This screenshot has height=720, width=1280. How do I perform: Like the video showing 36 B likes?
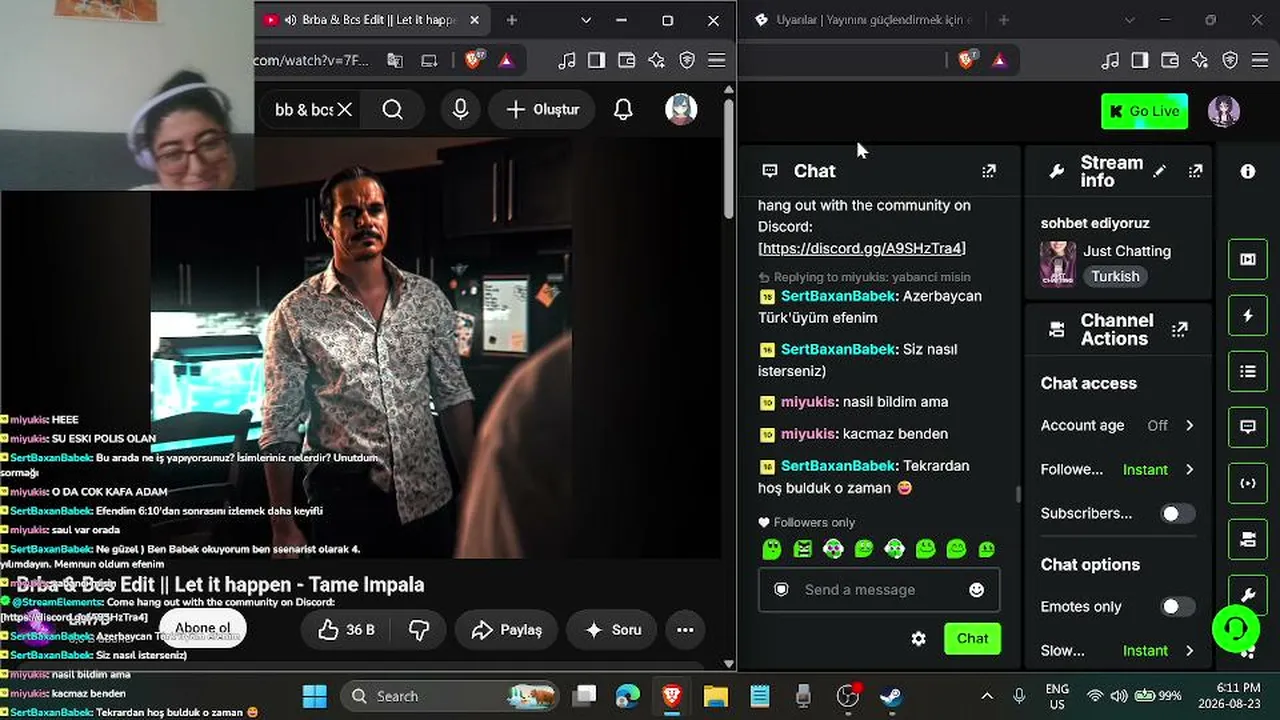click(346, 630)
